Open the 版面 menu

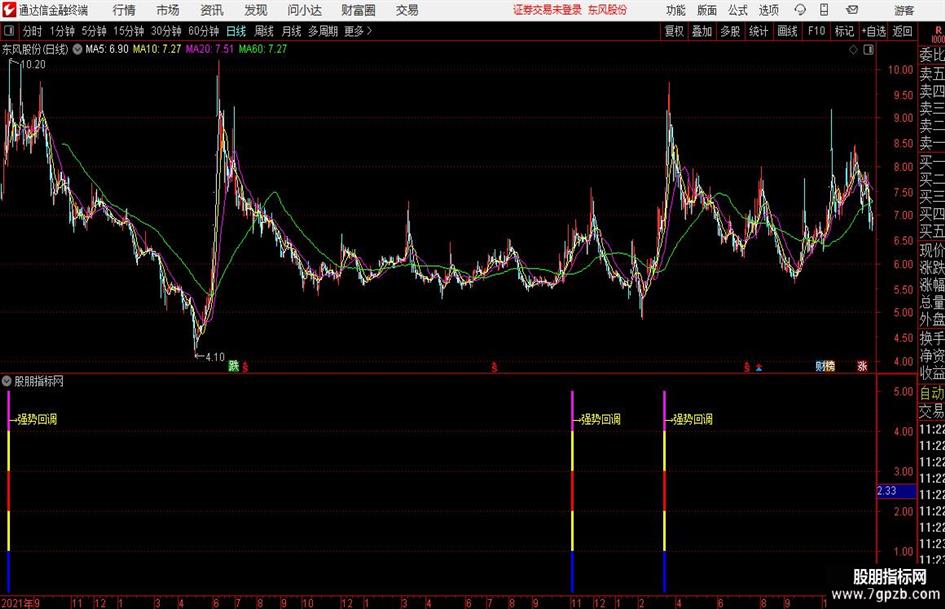click(706, 10)
